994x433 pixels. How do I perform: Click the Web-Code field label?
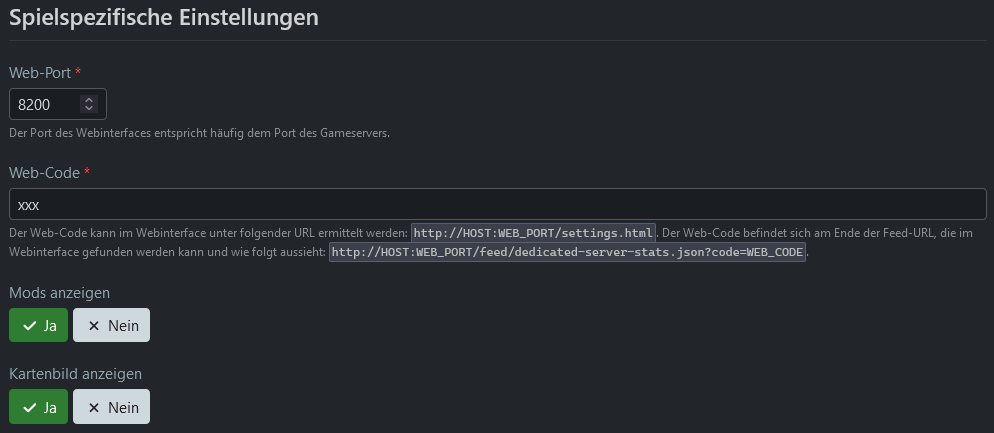(44, 173)
